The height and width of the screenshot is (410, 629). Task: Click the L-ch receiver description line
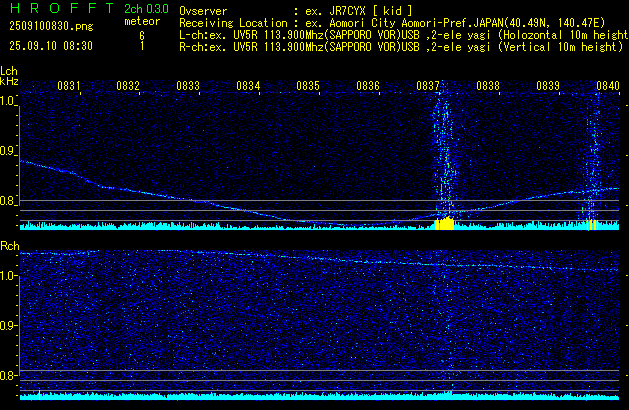point(404,35)
